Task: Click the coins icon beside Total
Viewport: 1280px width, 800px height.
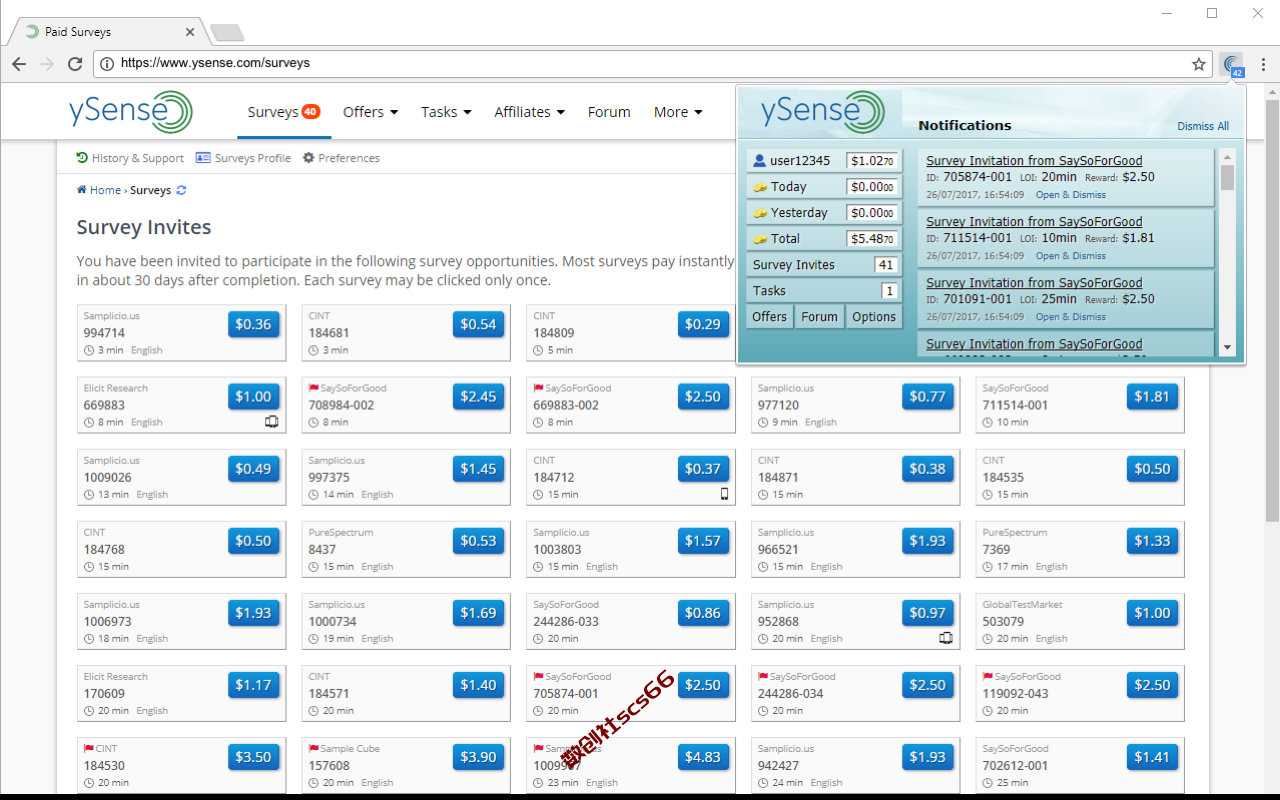Action: (760, 239)
